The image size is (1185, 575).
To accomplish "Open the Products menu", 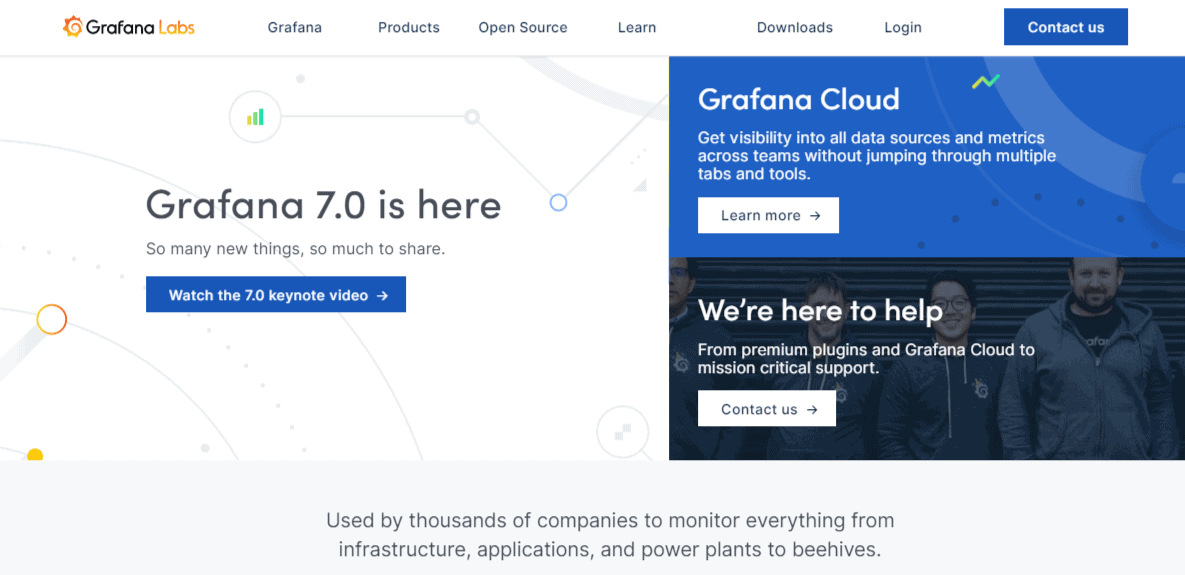I will (409, 27).
